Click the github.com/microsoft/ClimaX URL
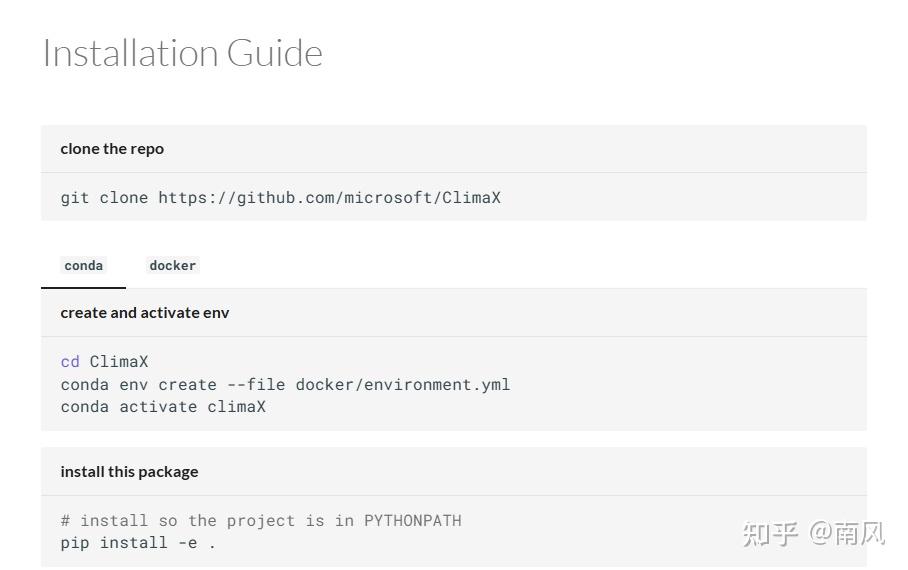 (329, 197)
